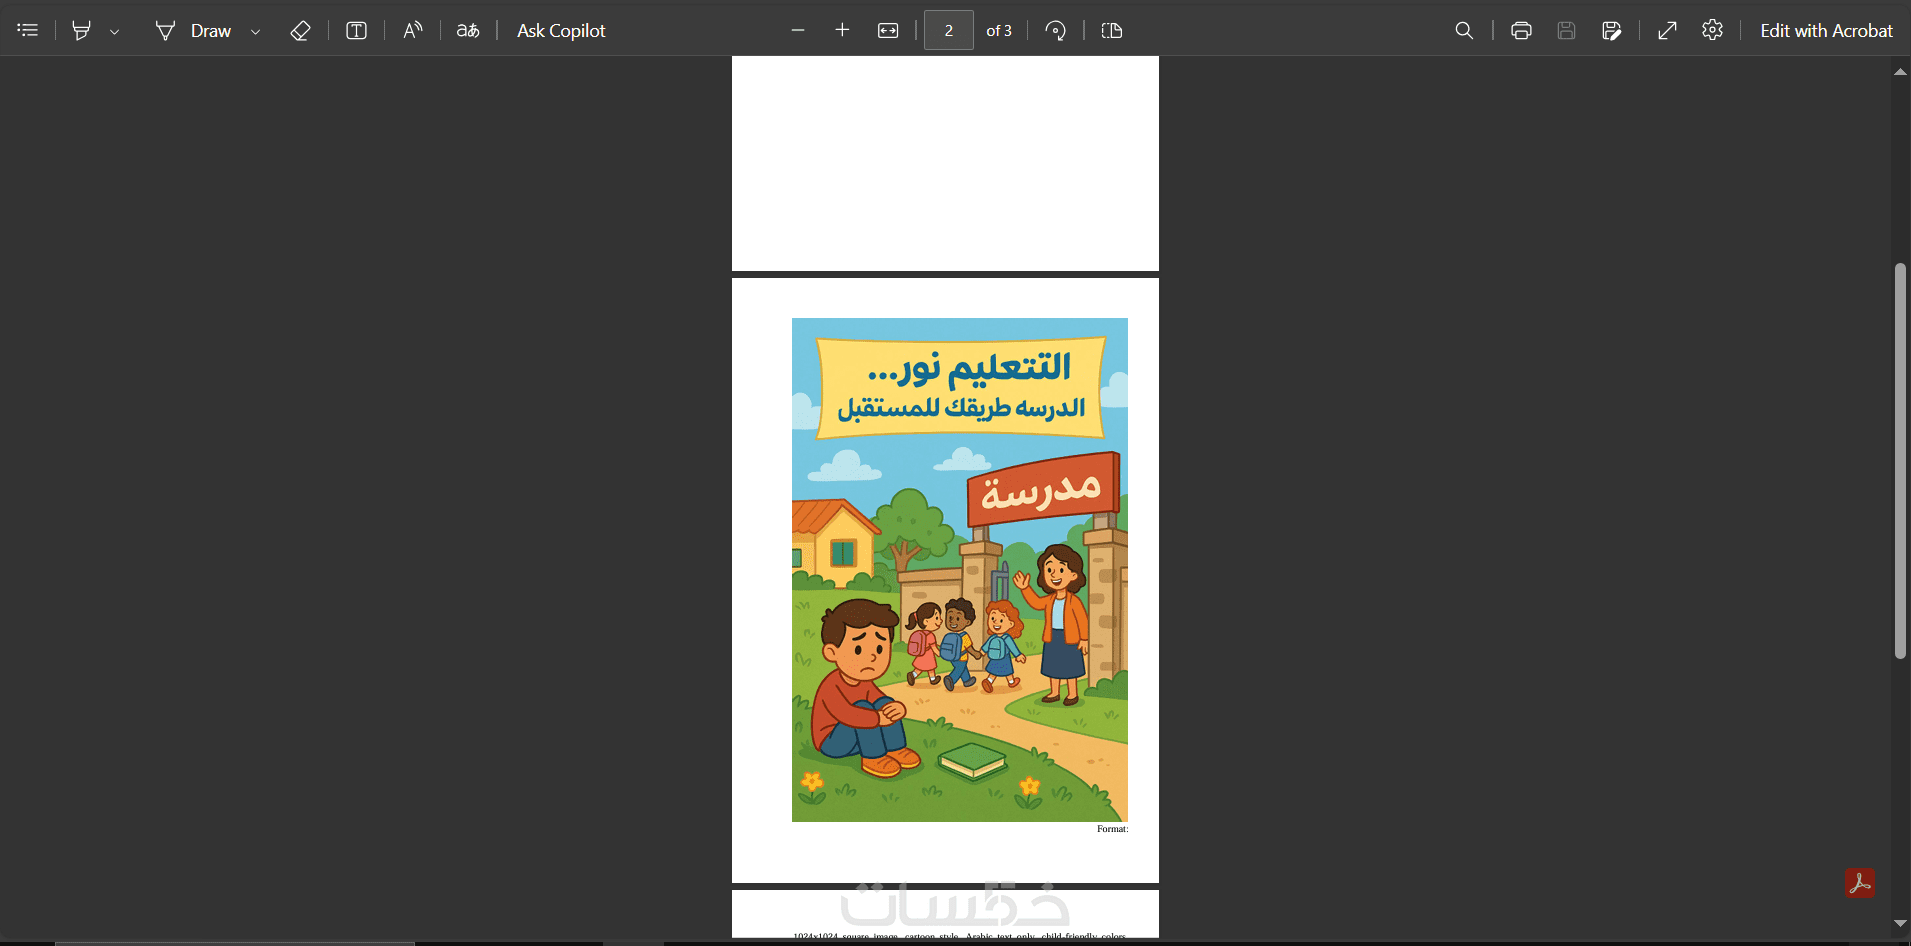
Task: Select the Highlight tool
Action: 82,30
